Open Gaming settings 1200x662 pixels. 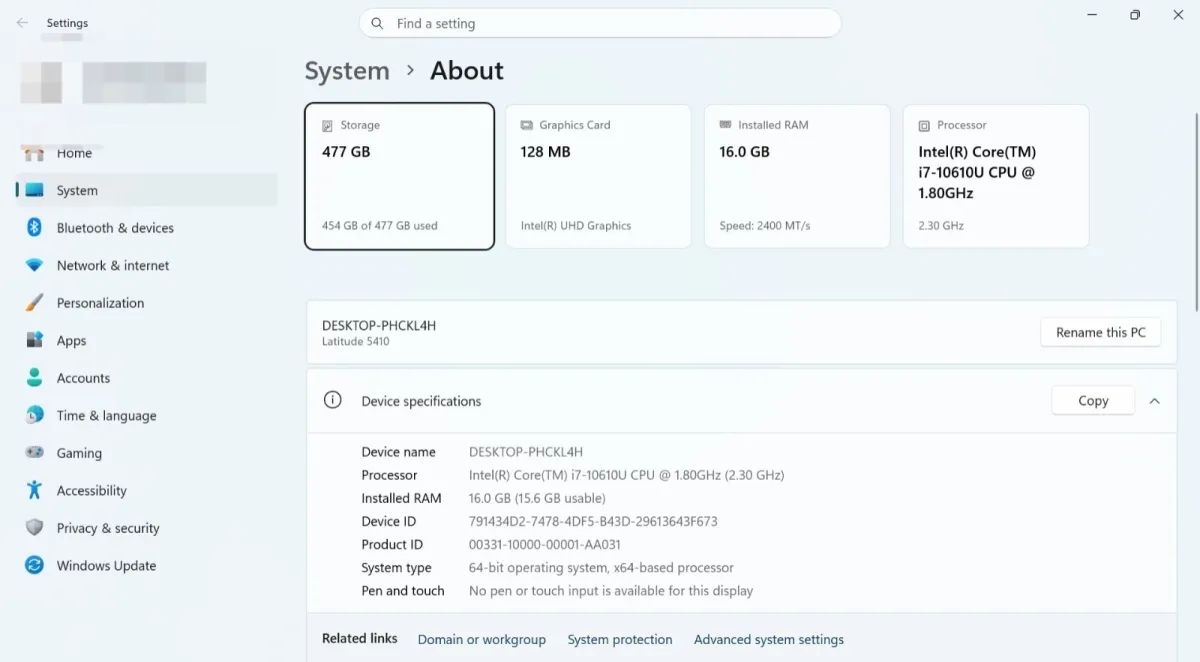point(147,453)
